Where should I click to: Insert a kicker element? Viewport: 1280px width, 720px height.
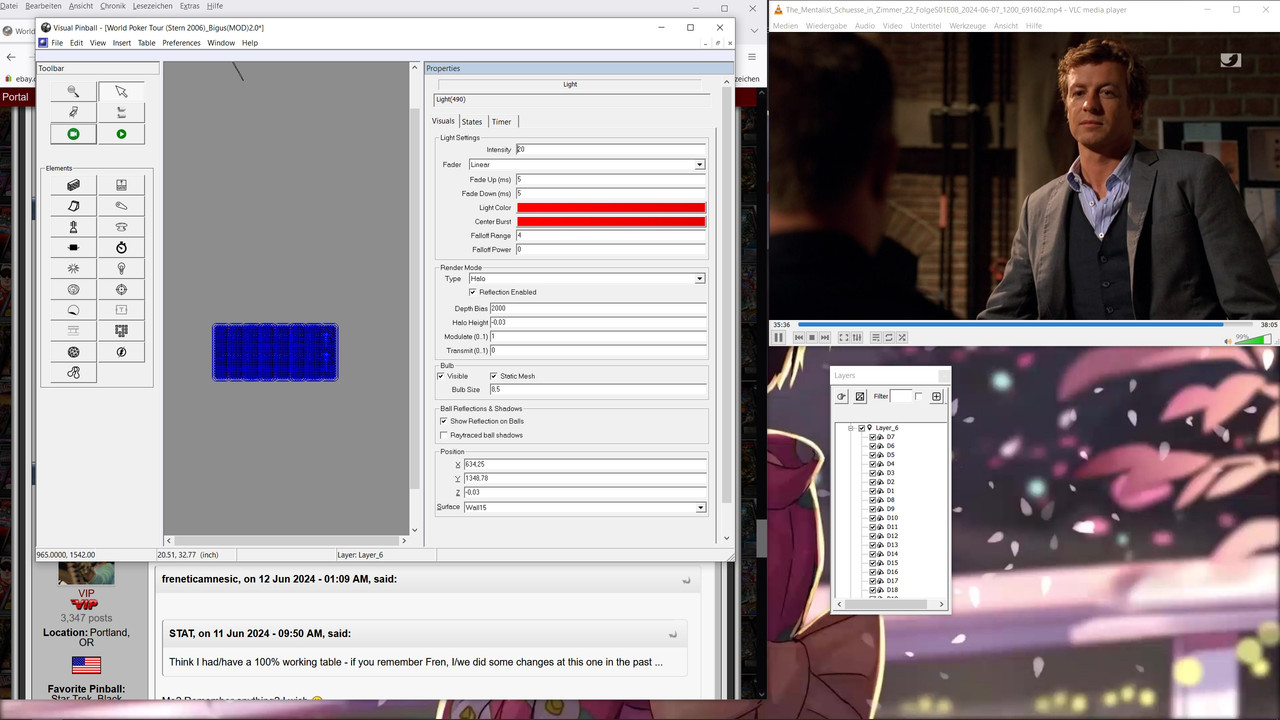pos(73,290)
